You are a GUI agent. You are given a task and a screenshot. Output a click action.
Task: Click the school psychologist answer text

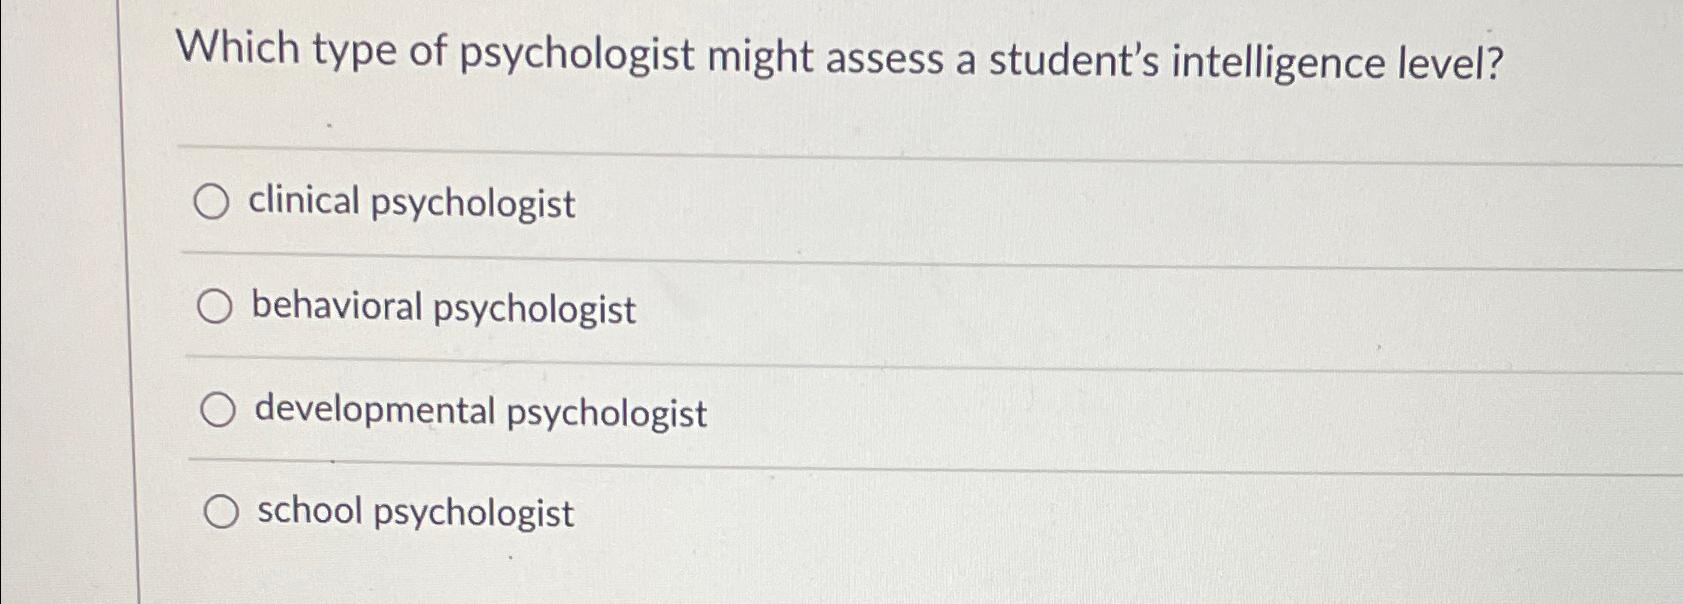(x=413, y=512)
